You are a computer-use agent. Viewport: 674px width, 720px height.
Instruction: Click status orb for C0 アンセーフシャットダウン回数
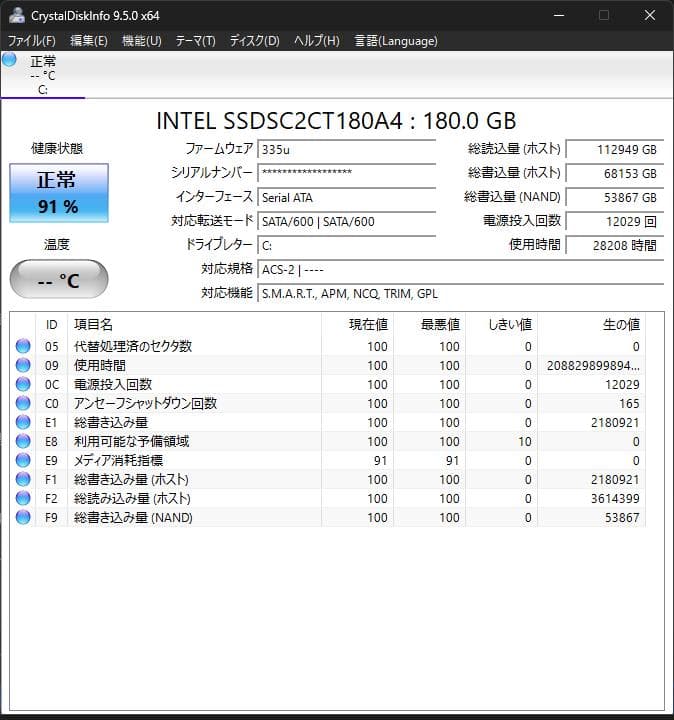point(23,403)
